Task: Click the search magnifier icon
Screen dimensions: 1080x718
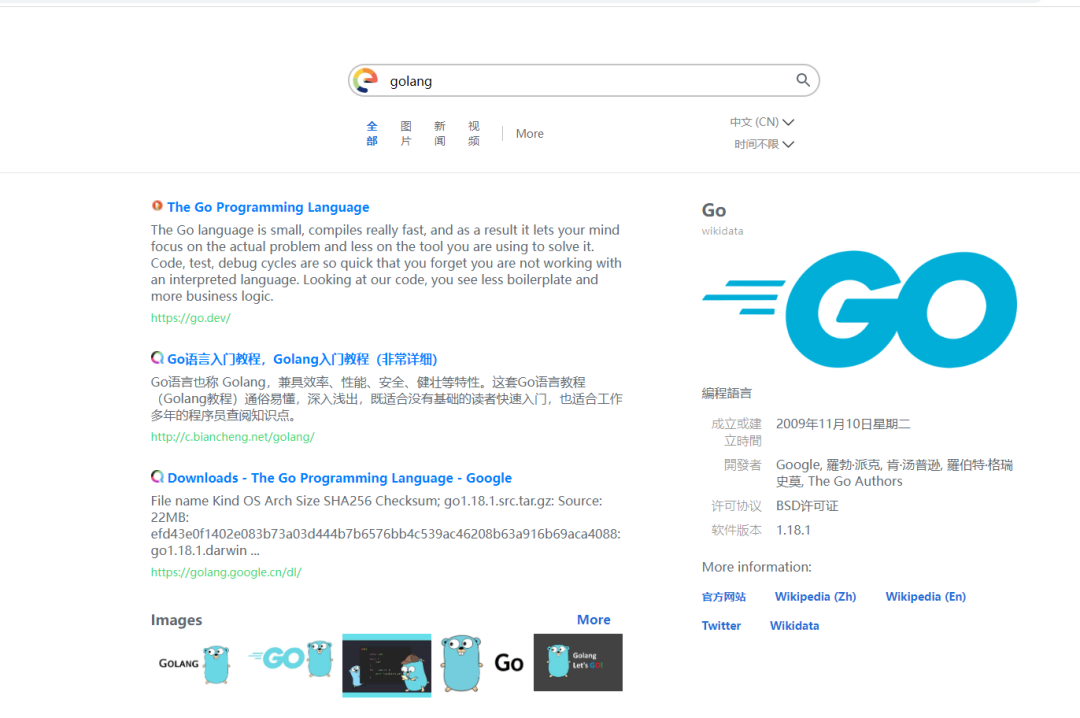Action: coord(802,80)
